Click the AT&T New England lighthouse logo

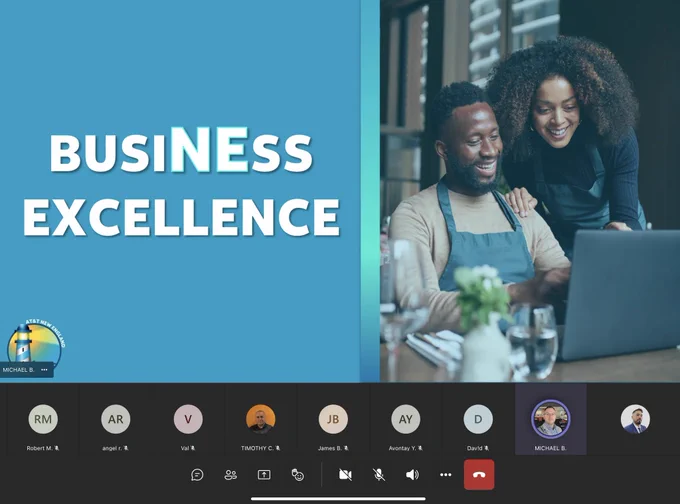[x=36, y=342]
